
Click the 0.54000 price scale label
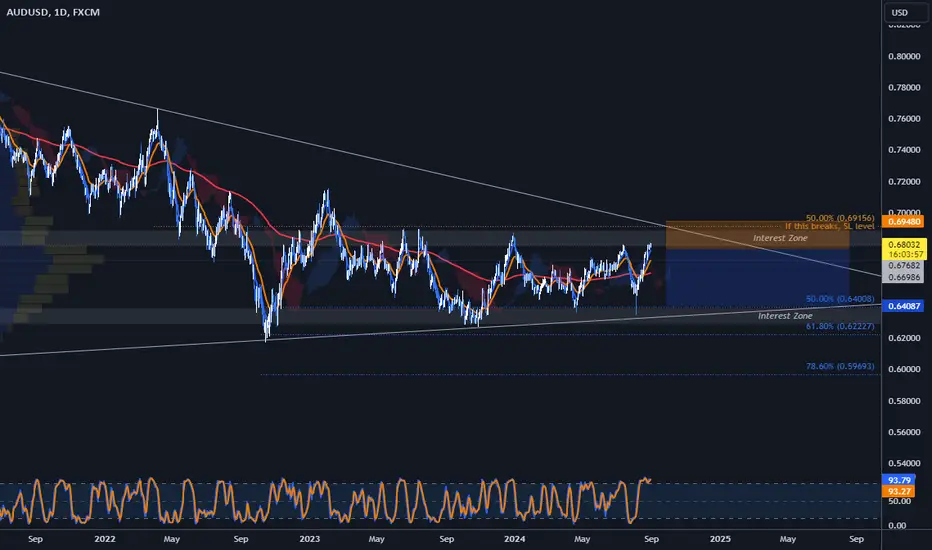coord(904,463)
